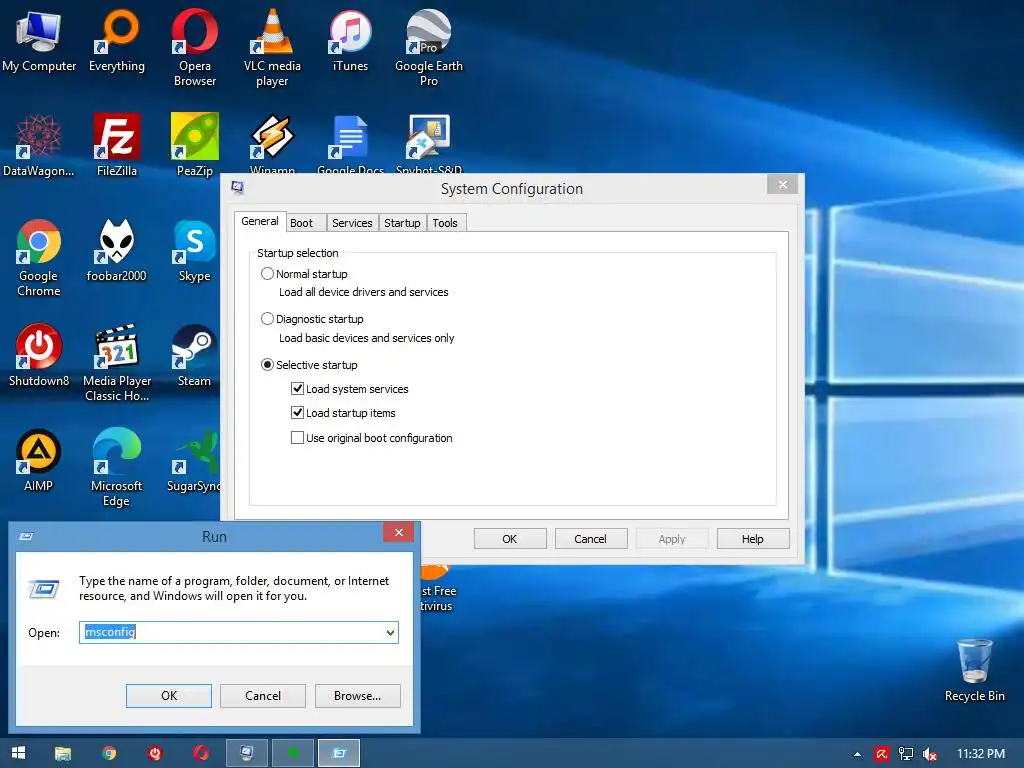Open iTunes desktop icon
The height and width of the screenshot is (768, 1024).
(x=350, y=41)
